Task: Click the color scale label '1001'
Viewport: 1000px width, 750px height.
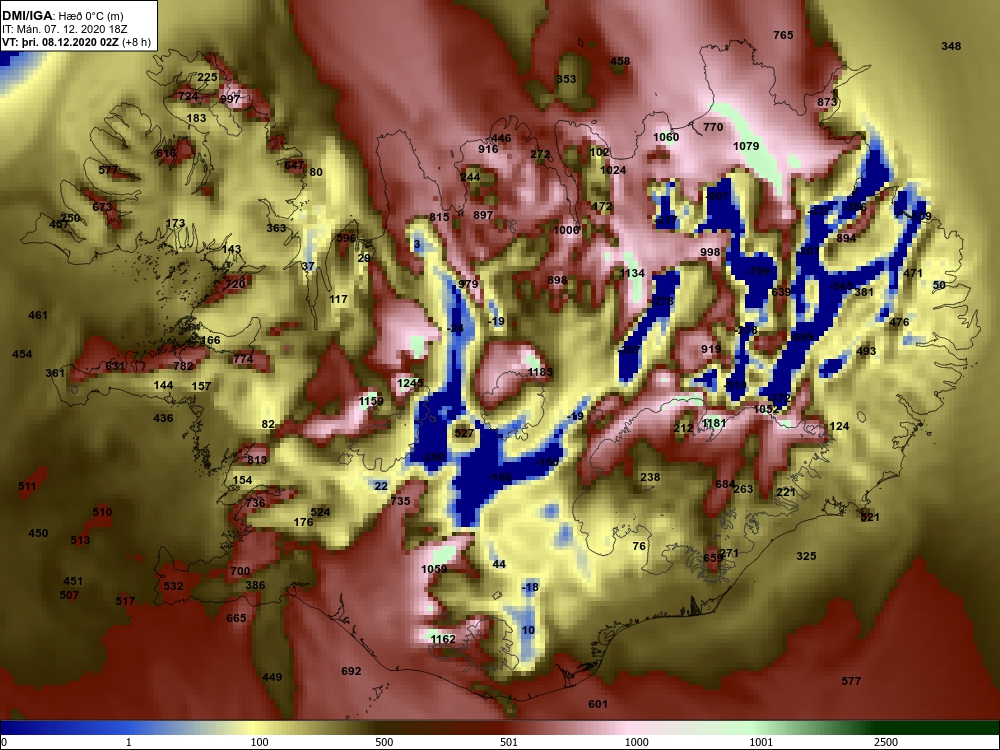Action: click(761, 742)
